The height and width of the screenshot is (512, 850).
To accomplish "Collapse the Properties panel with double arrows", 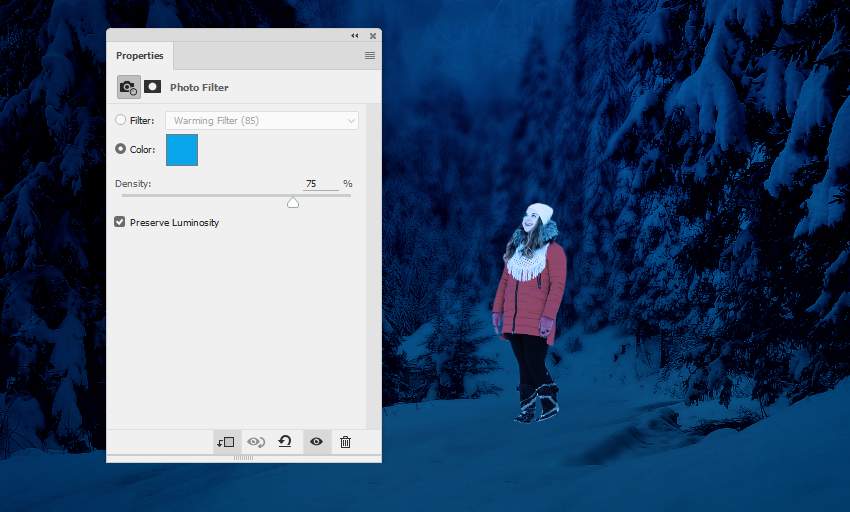I will click(x=355, y=36).
